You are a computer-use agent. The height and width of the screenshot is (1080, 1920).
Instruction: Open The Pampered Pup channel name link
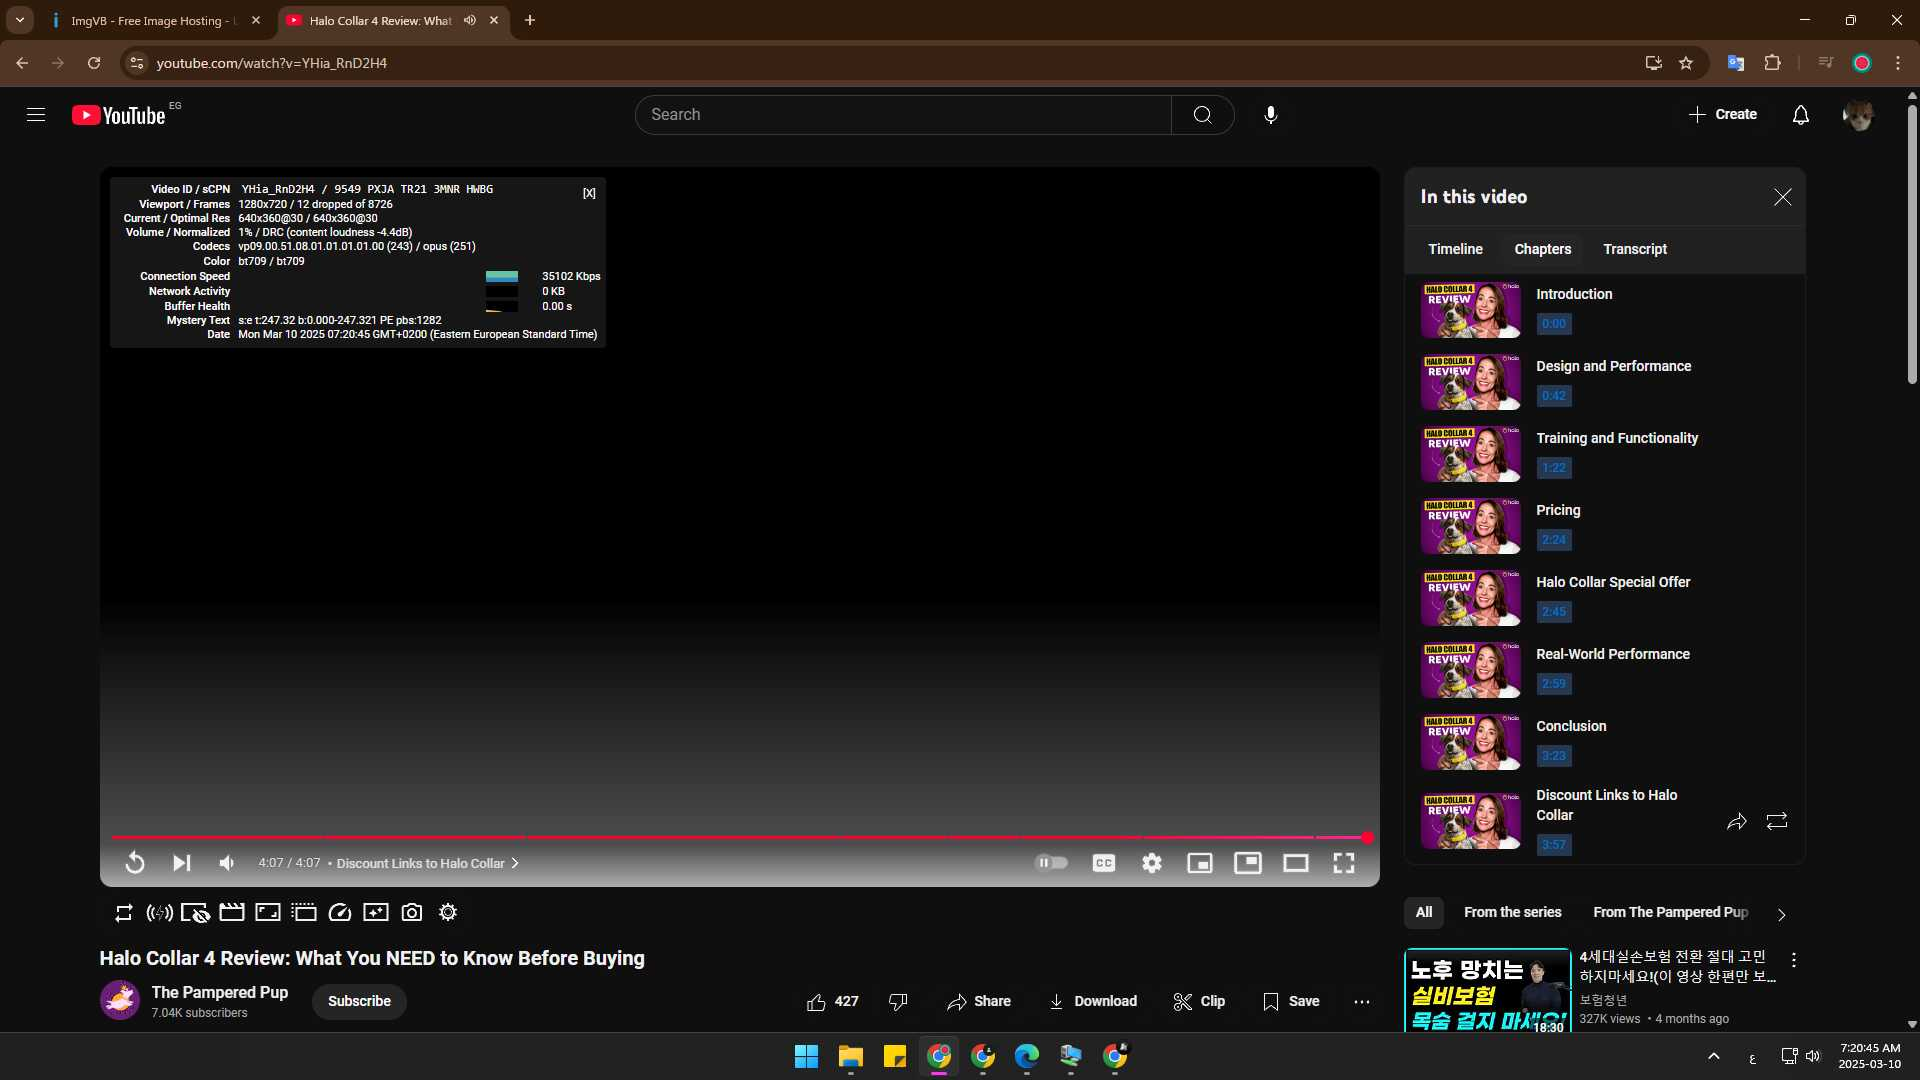(220, 992)
